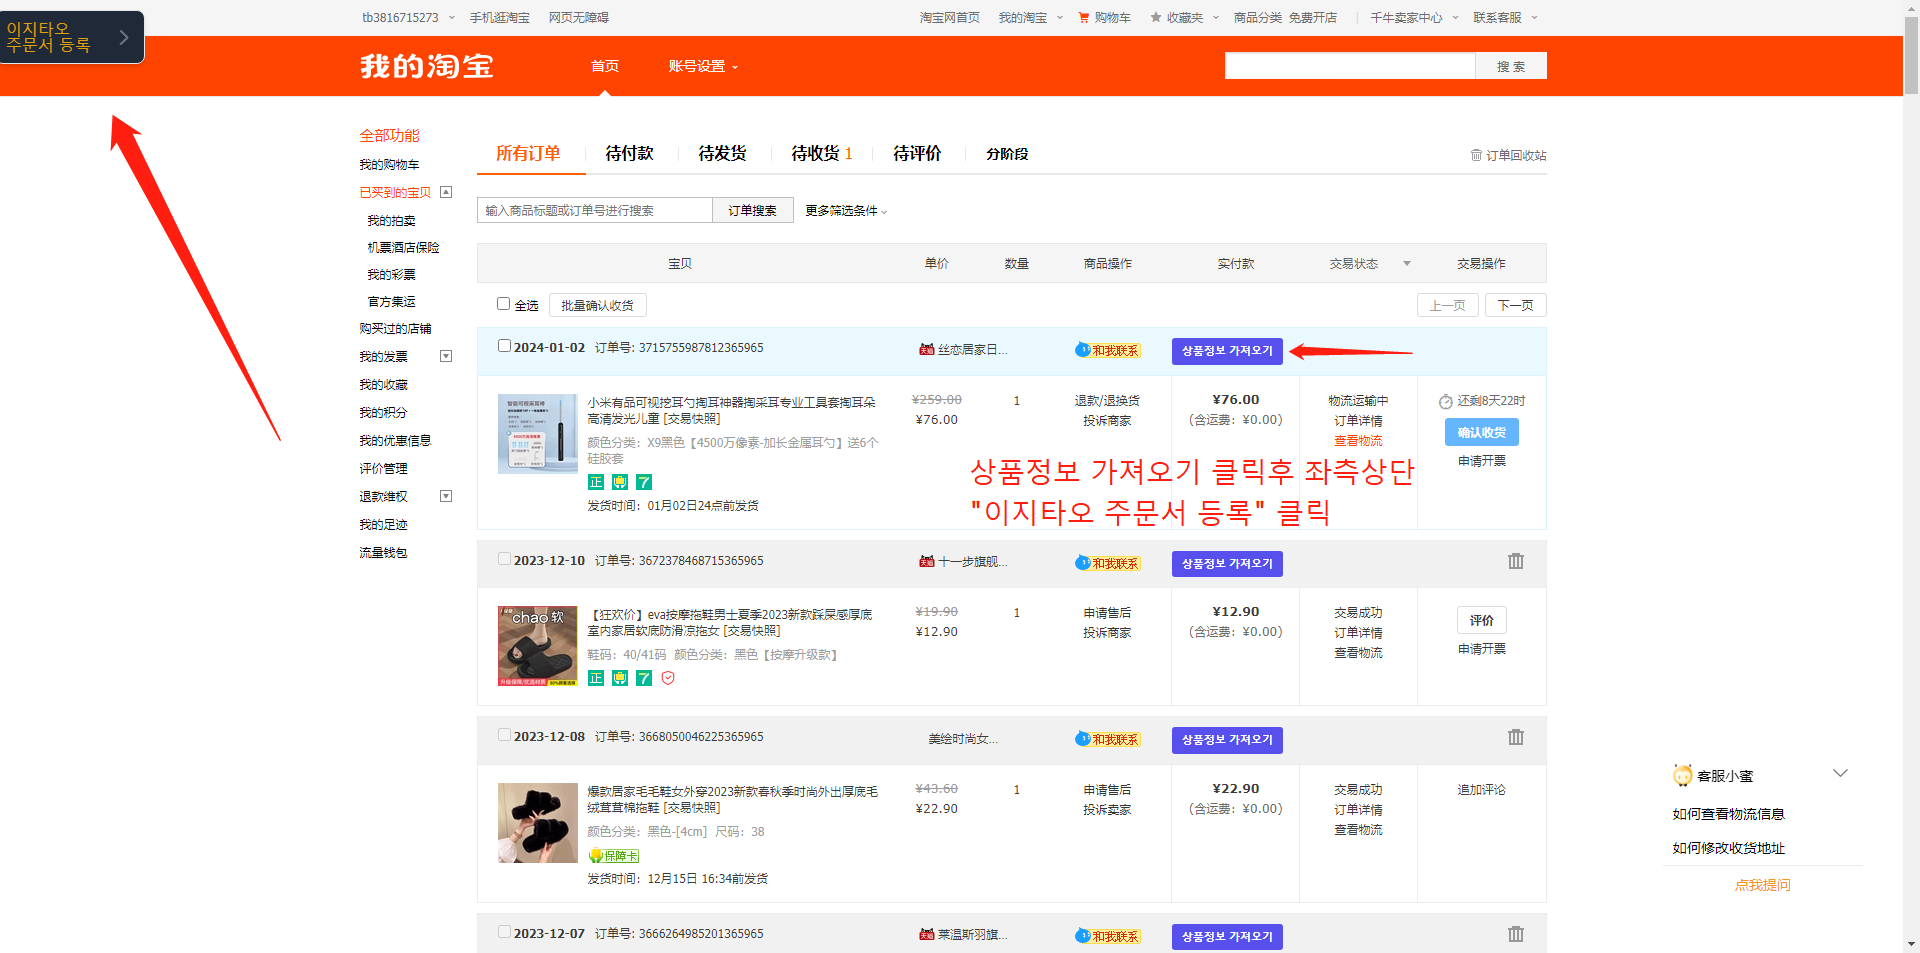Open the black eva slippers thumbnail
This screenshot has height=953, width=1920.
click(x=538, y=646)
